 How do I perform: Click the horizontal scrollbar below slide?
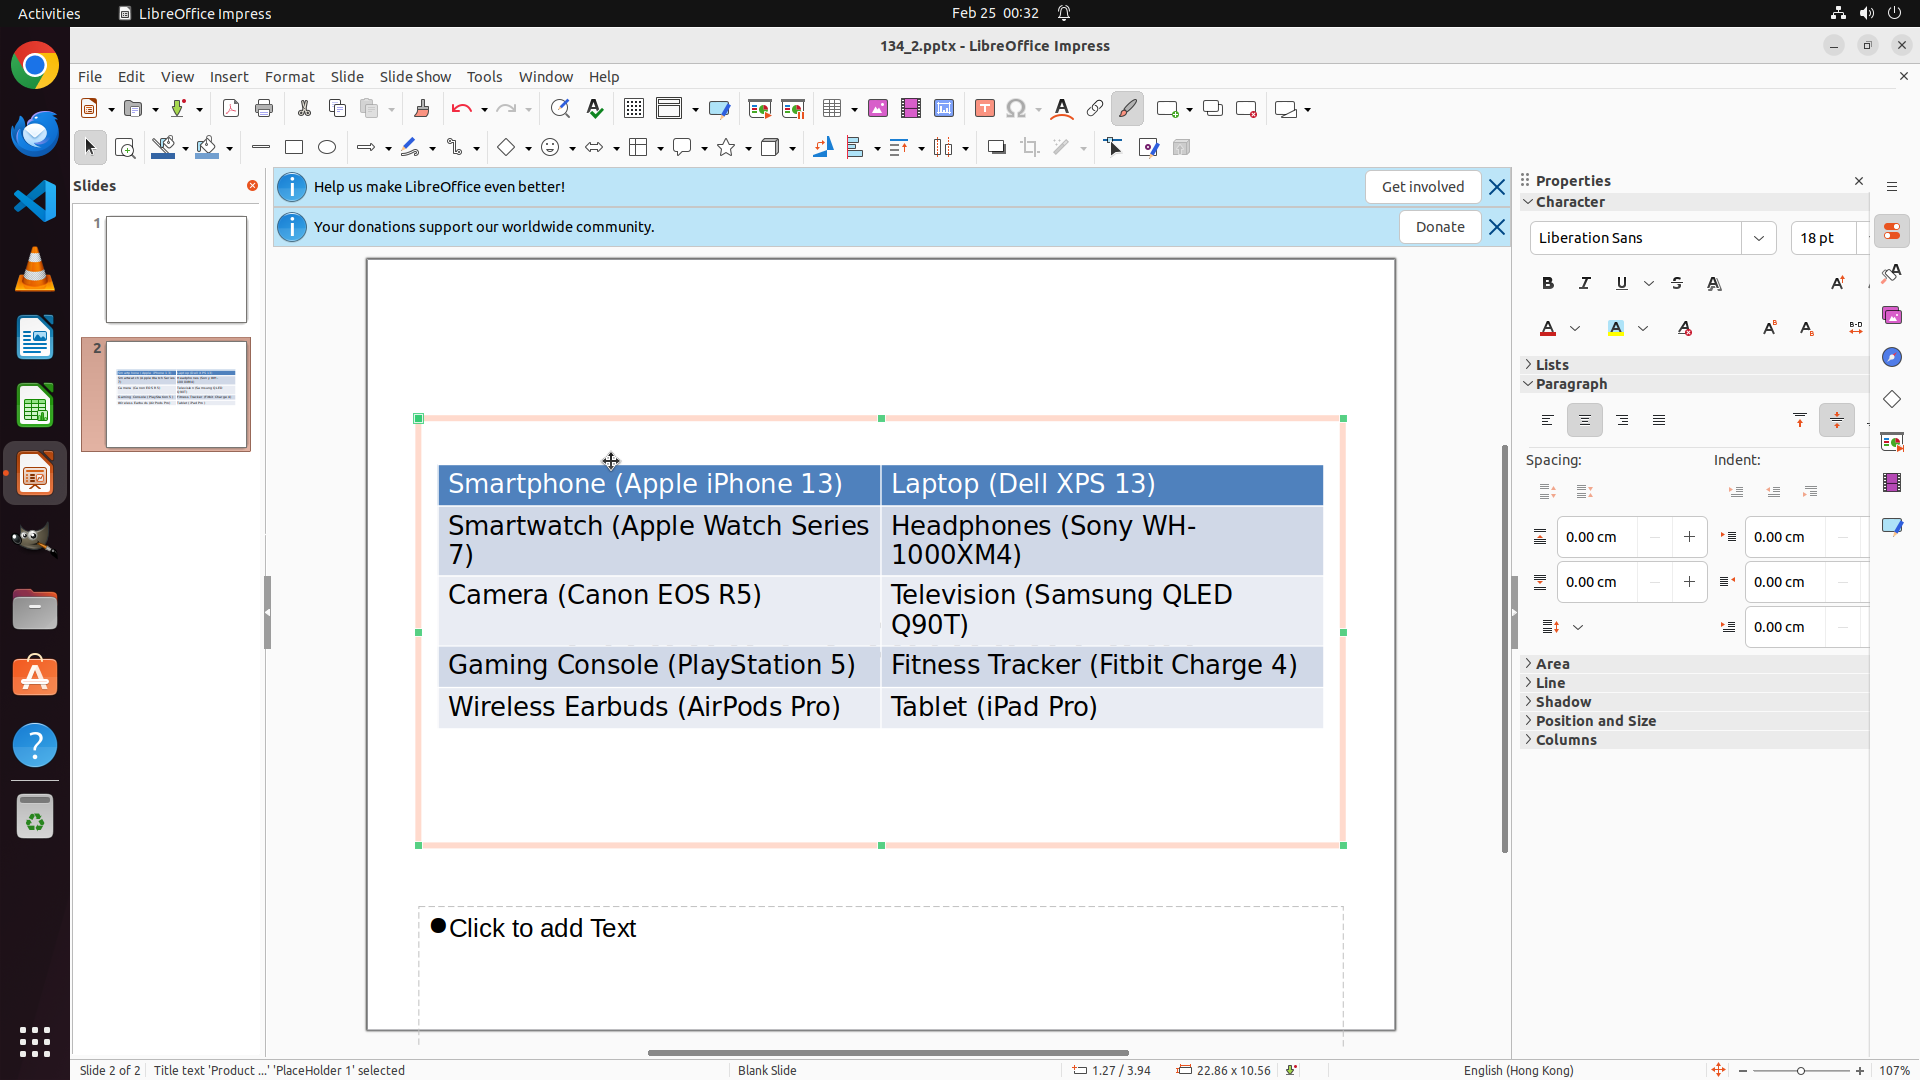tap(888, 1053)
